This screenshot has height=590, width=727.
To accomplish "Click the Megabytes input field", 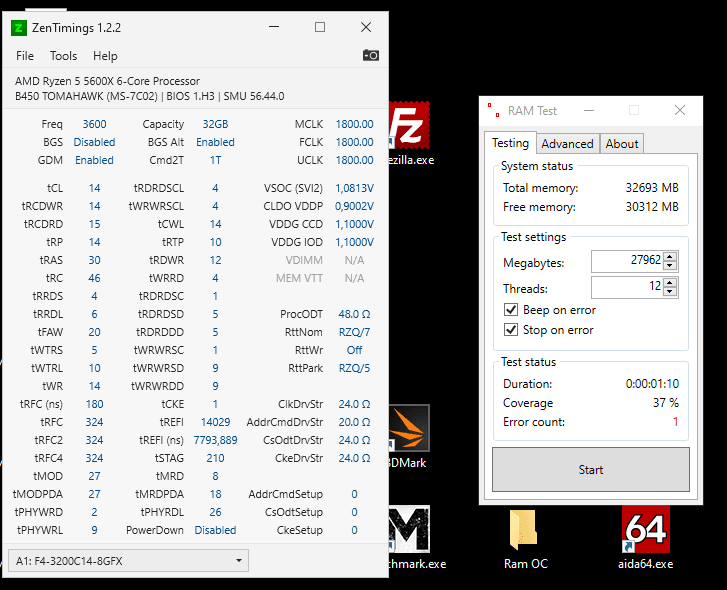I will [x=628, y=261].
